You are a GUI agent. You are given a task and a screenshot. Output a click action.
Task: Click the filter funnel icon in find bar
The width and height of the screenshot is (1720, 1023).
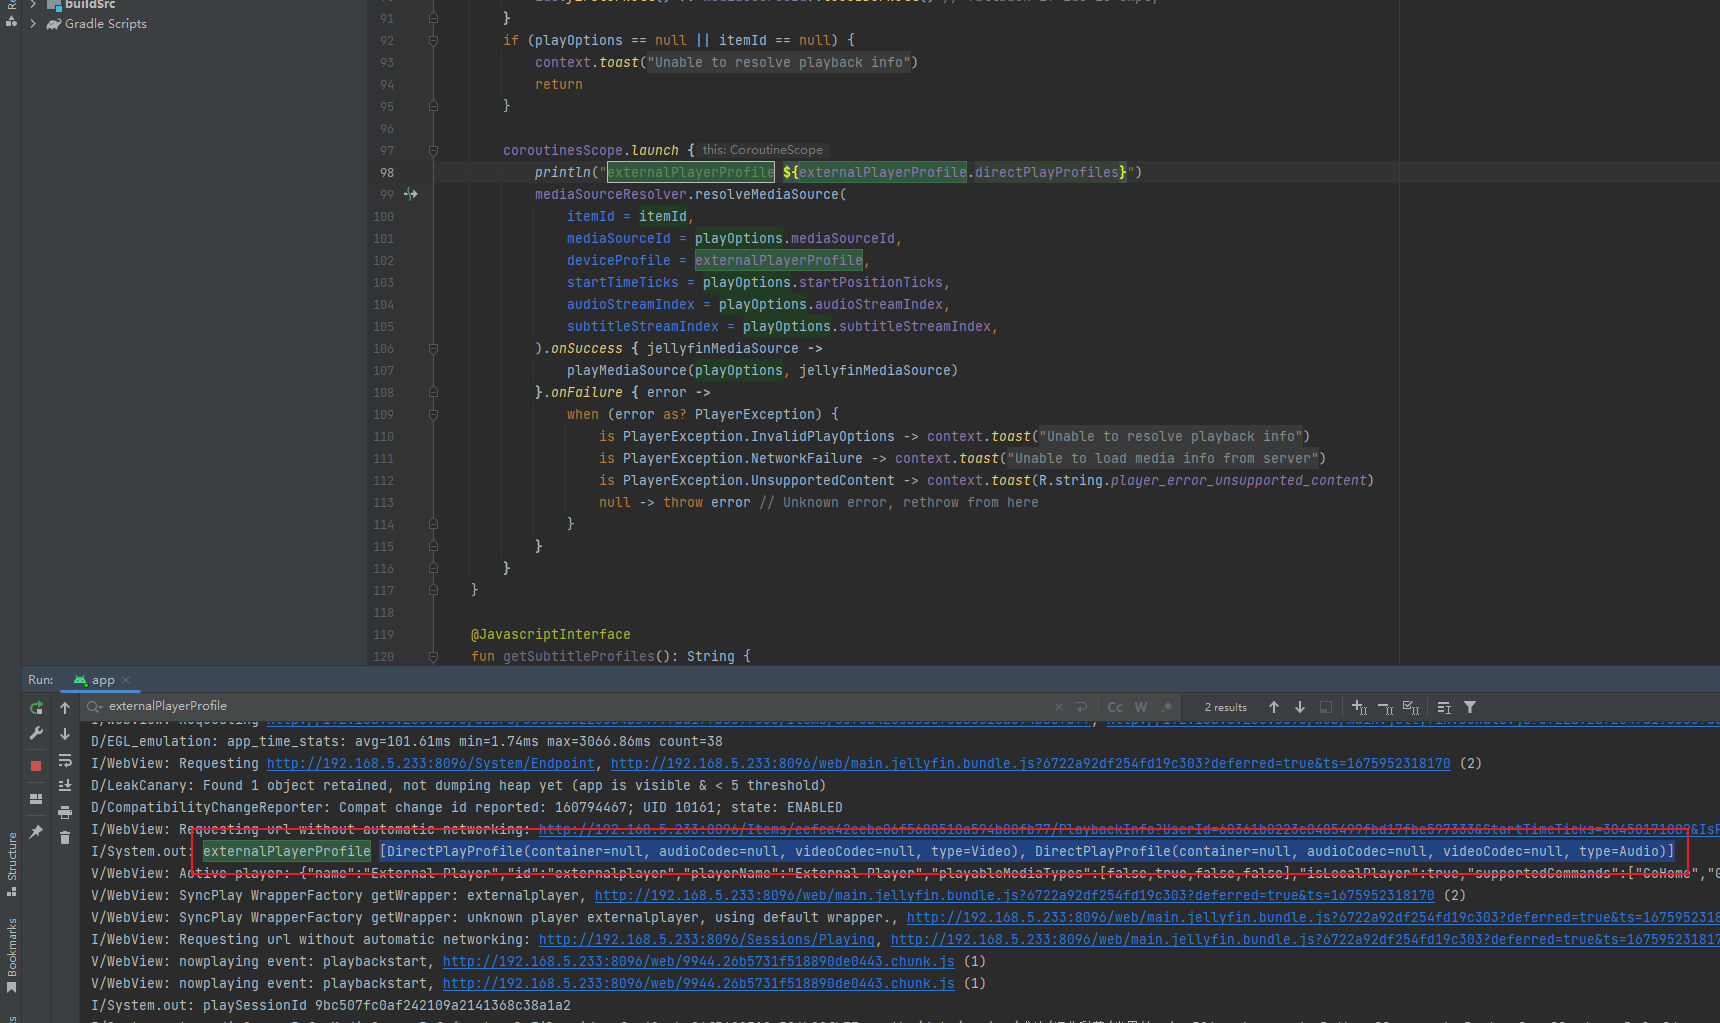(x=1470, y=707)
